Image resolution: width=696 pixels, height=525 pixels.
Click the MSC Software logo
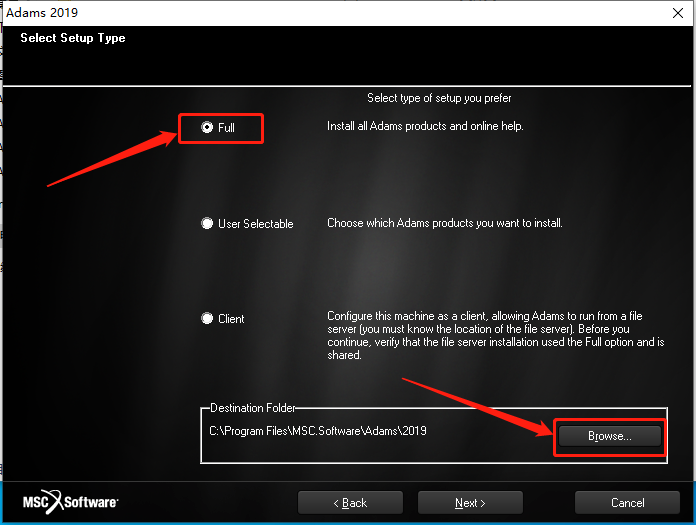coord(71,502)
